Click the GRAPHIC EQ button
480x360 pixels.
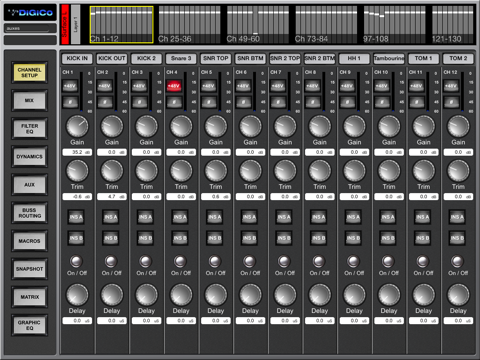pos(30,325)
